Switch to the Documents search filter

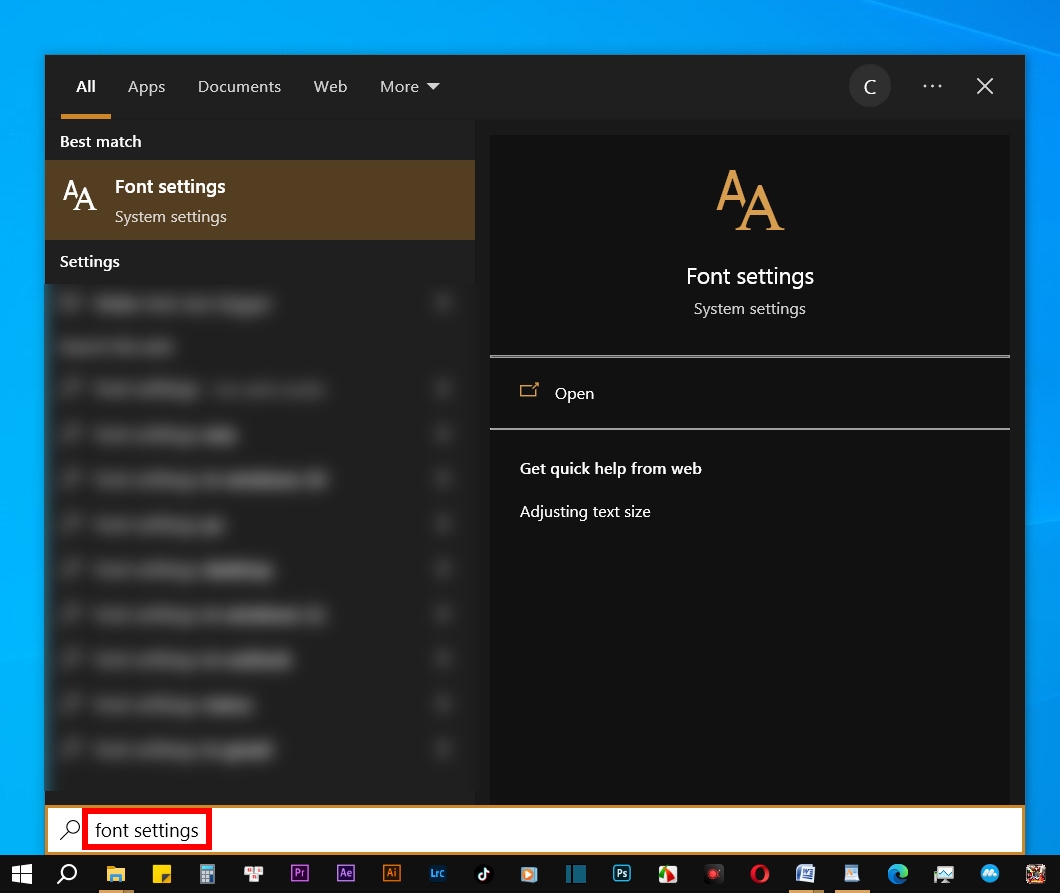coord(239,86)
